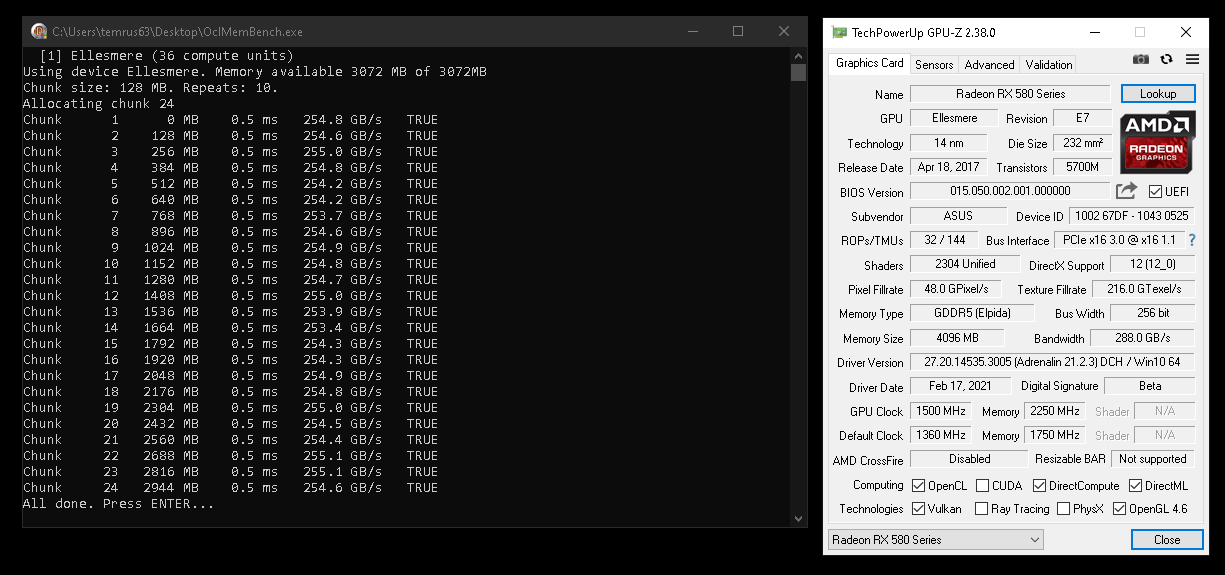Switch to the Advanced tab
This screenshot has width=1225, height=575.
[989, 65]
